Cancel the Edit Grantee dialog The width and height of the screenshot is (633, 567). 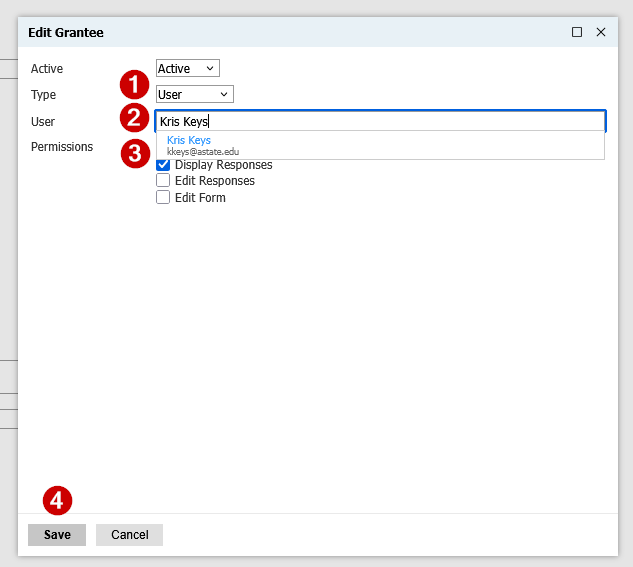(x=129, y=535)
